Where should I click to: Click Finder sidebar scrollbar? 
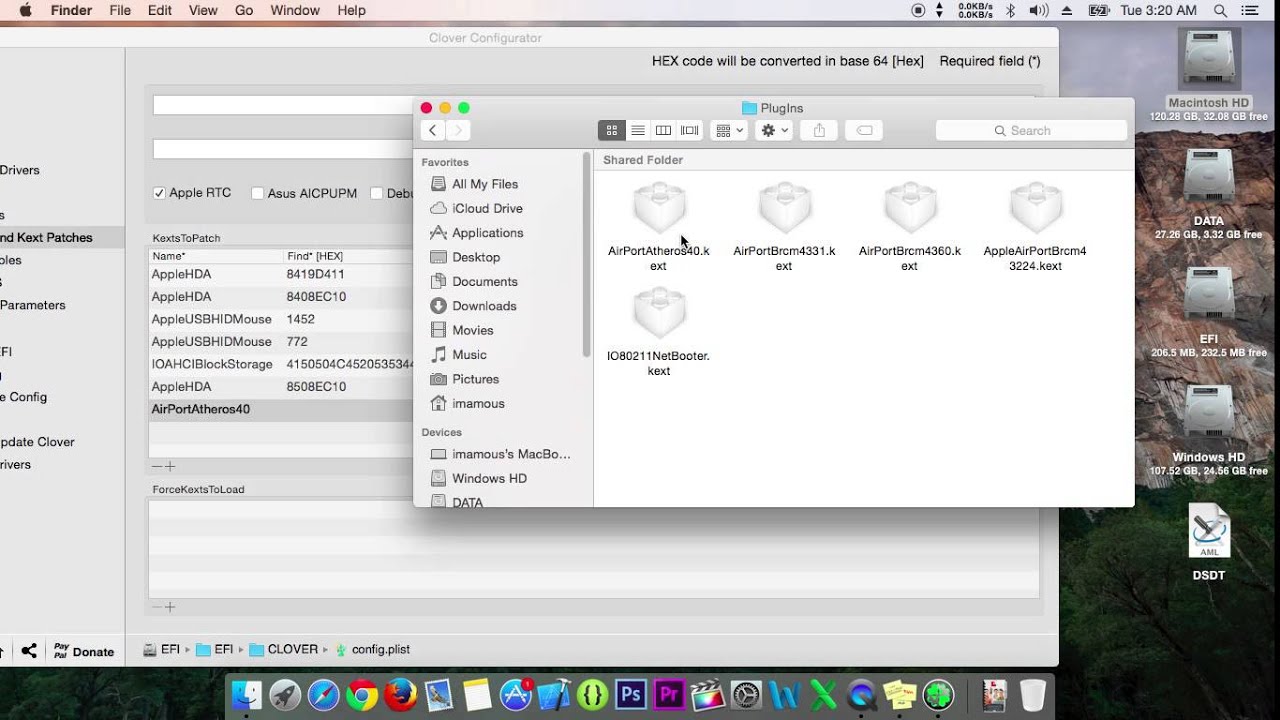(587, 255)
